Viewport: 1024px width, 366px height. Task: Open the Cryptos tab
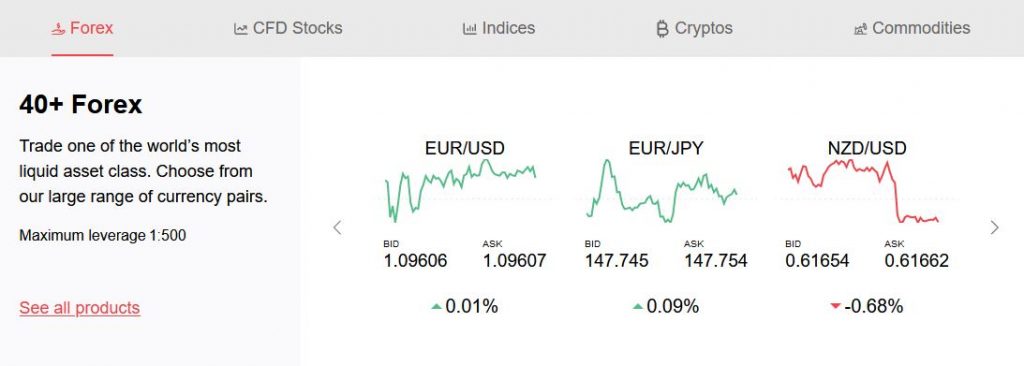point(695,29)
